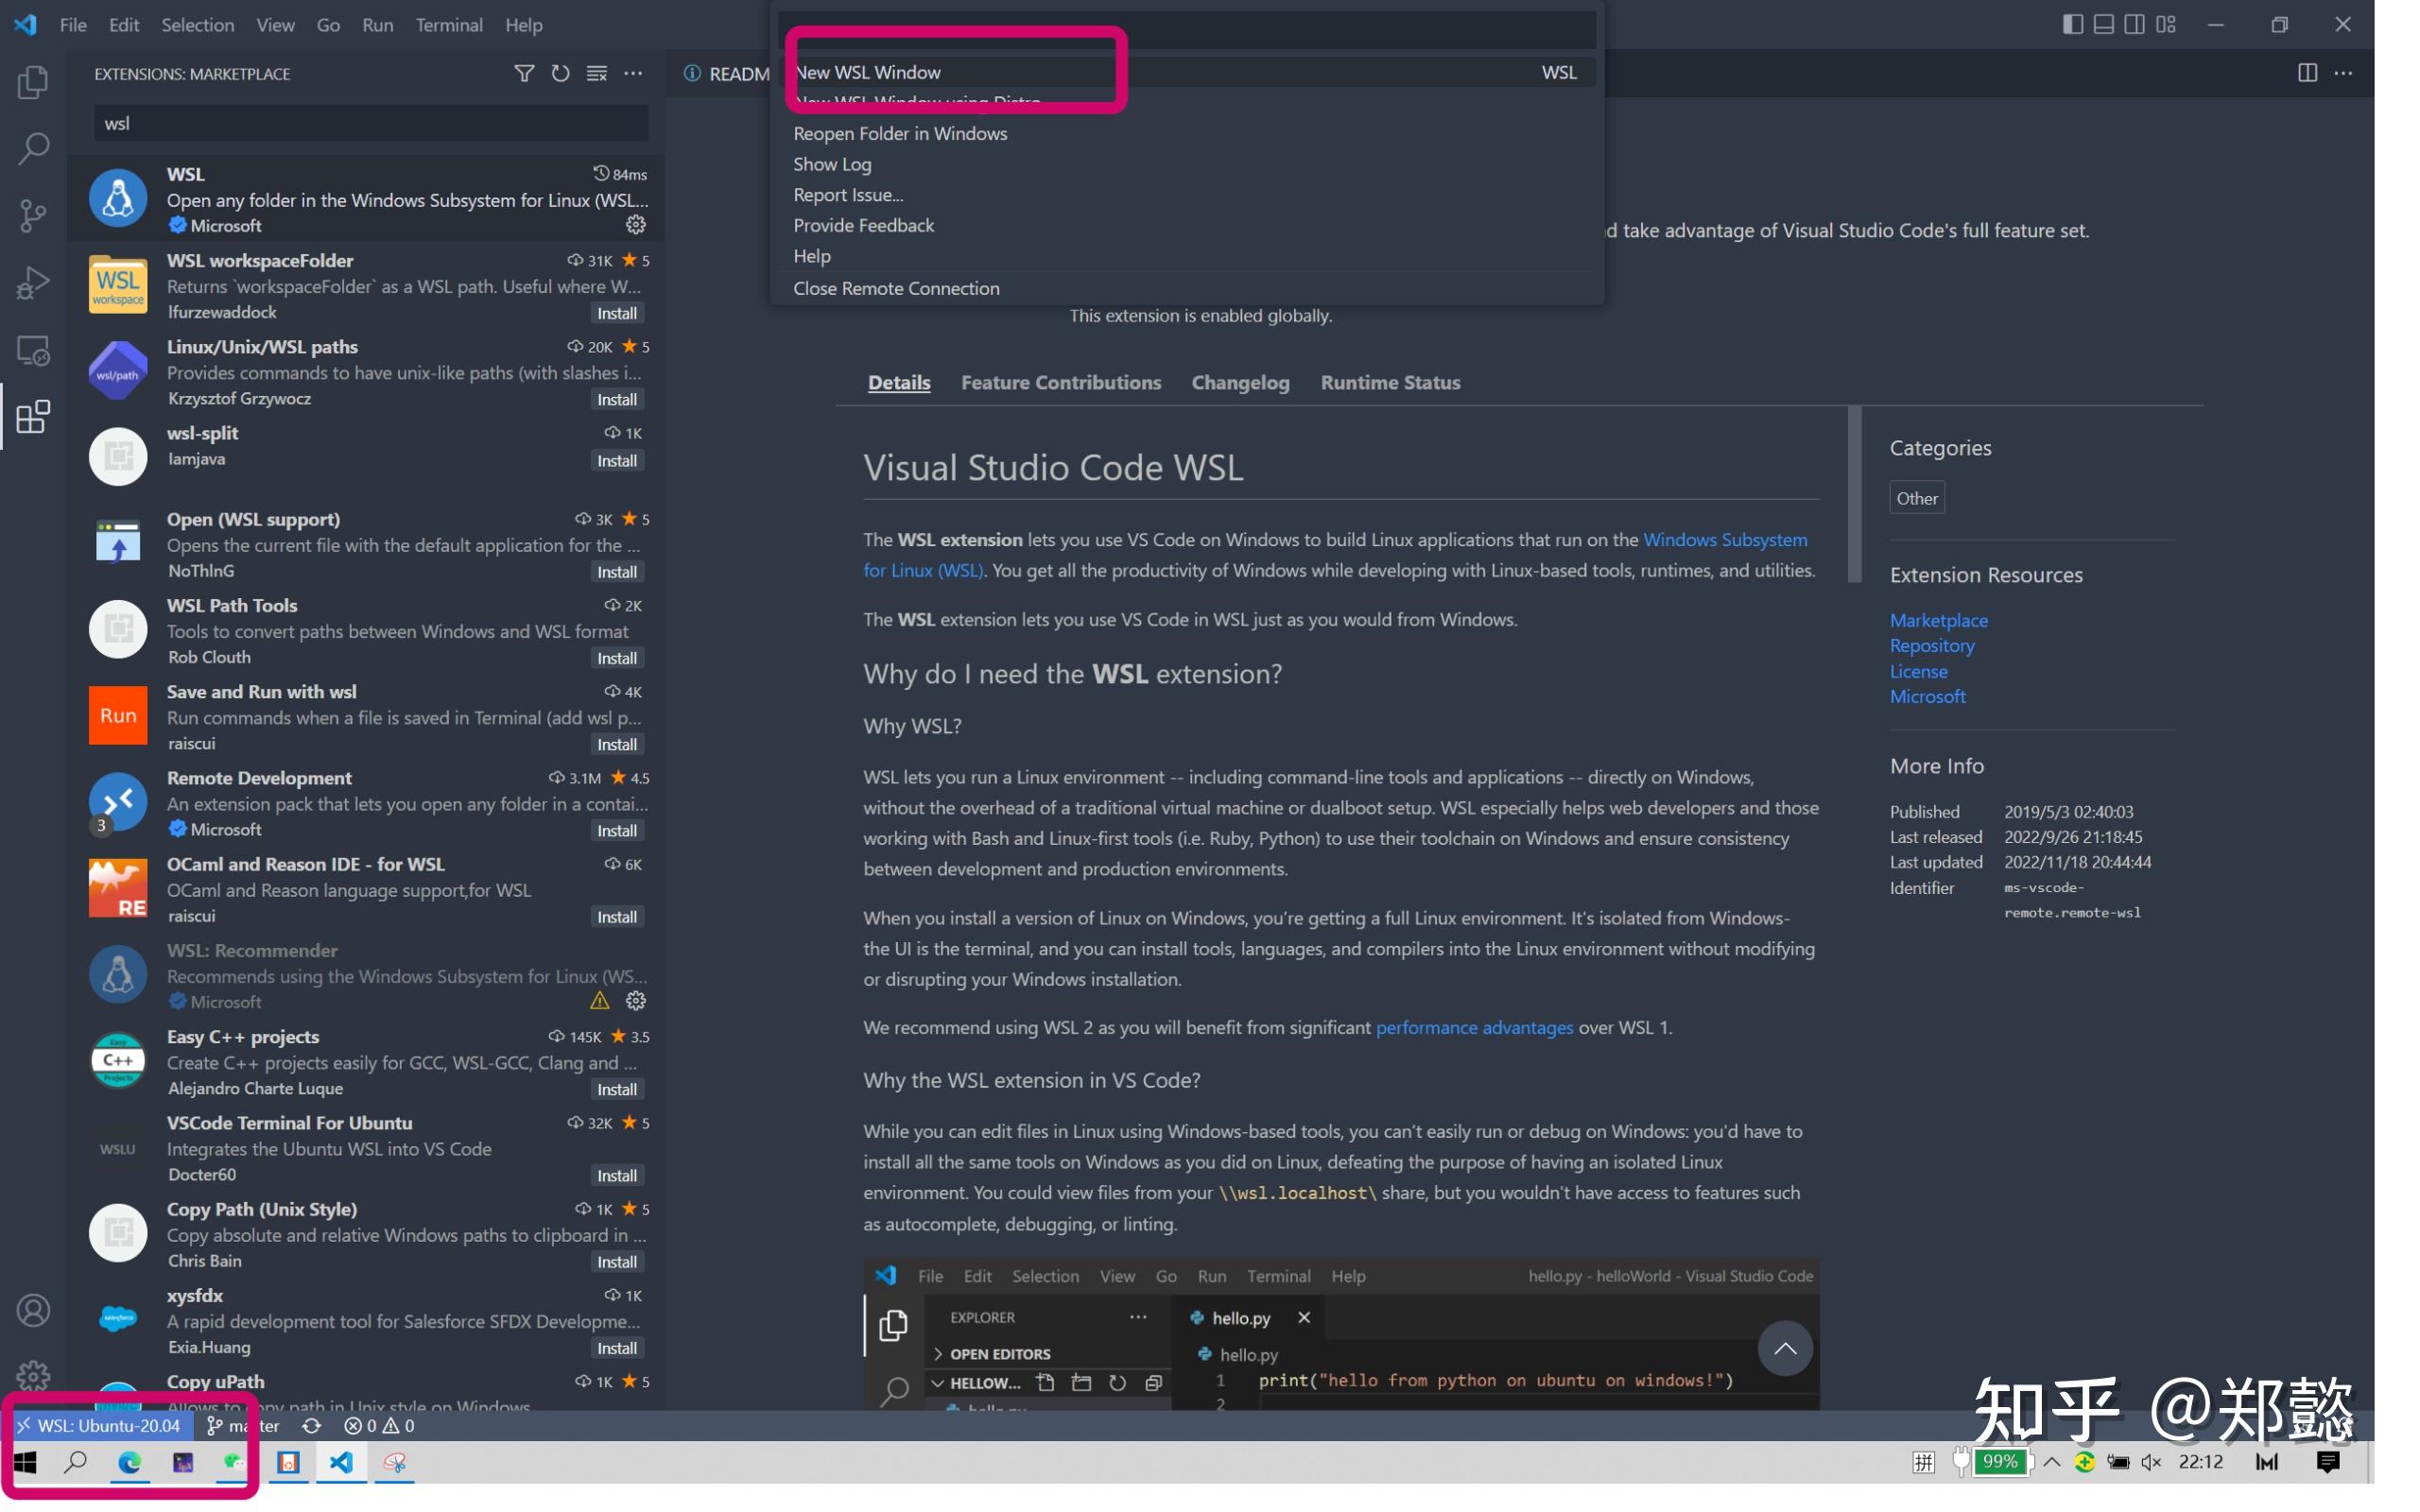Open Repository resource link

point(1932,645)
